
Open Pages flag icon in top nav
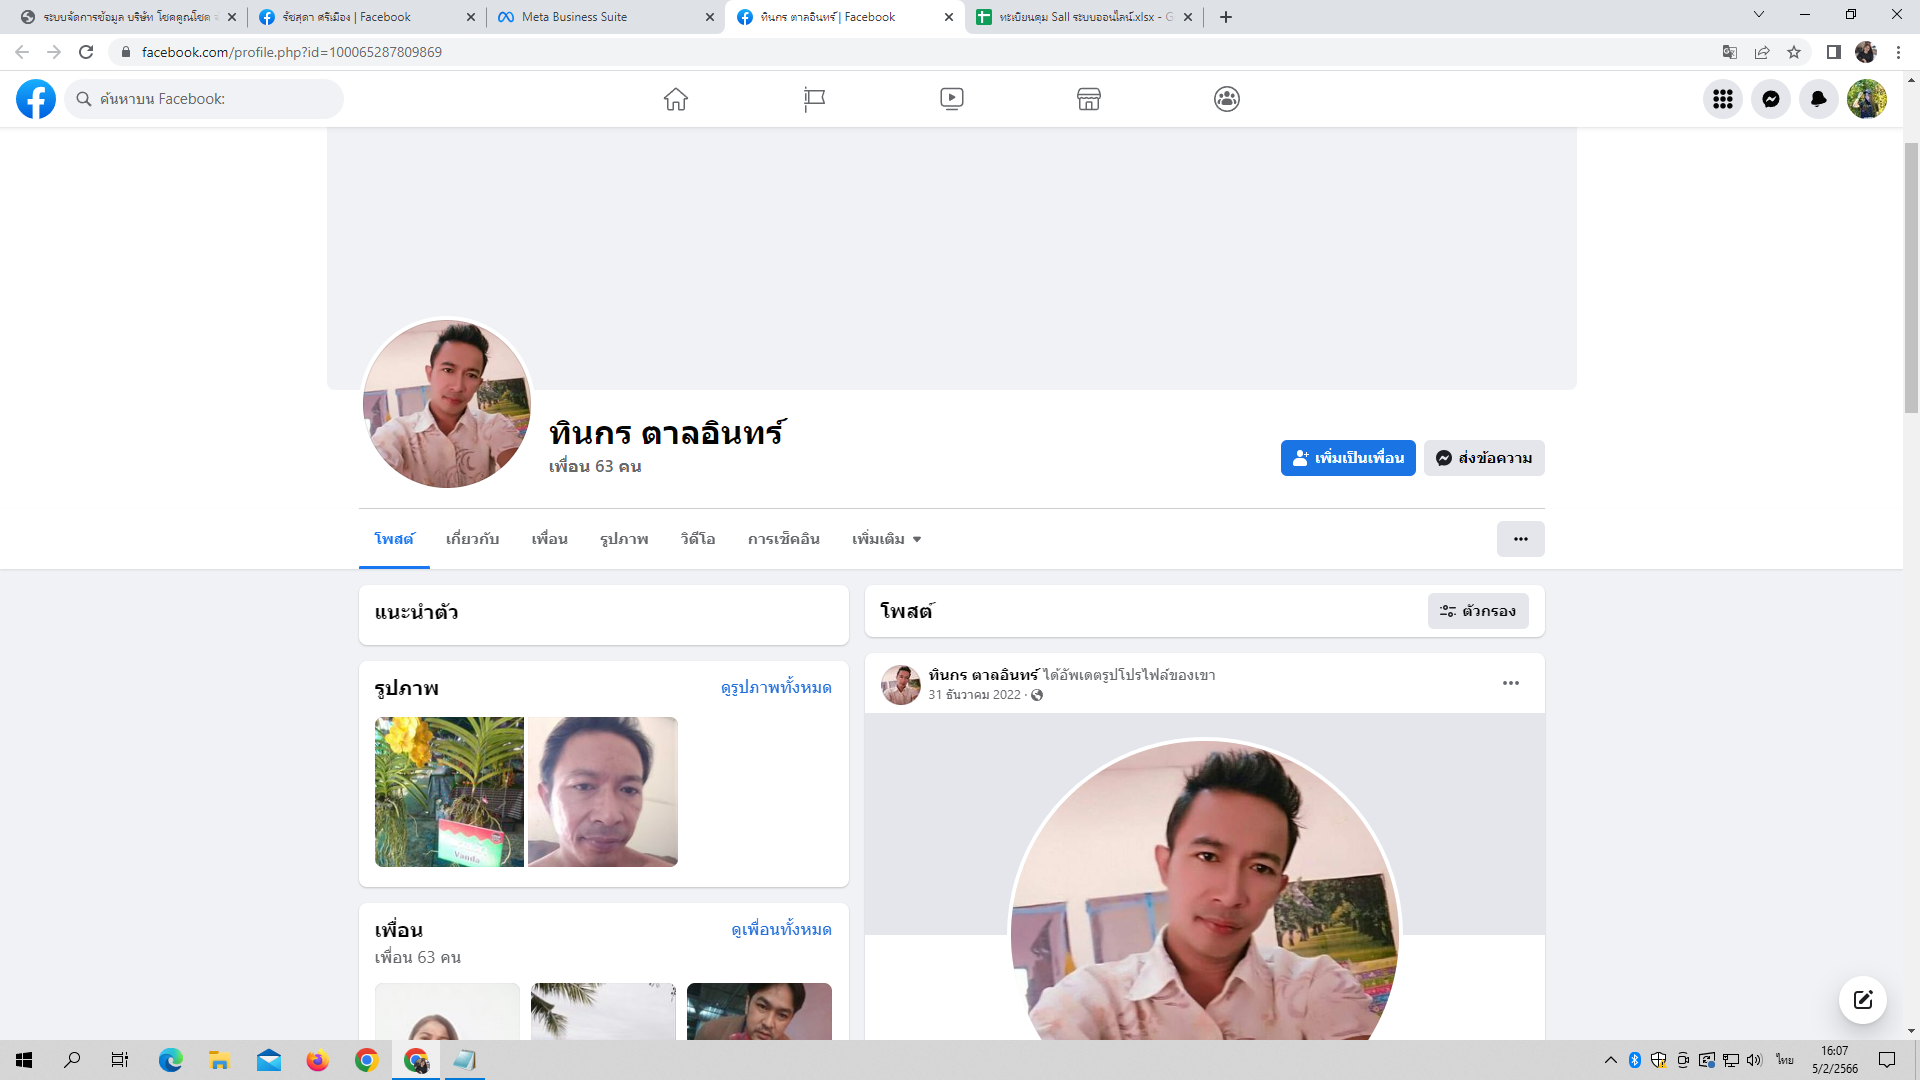pyautogui.click(x=814, y=99)
